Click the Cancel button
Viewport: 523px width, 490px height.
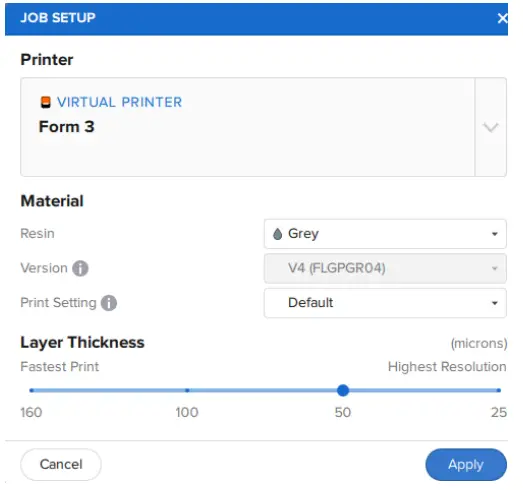[61, 464]
